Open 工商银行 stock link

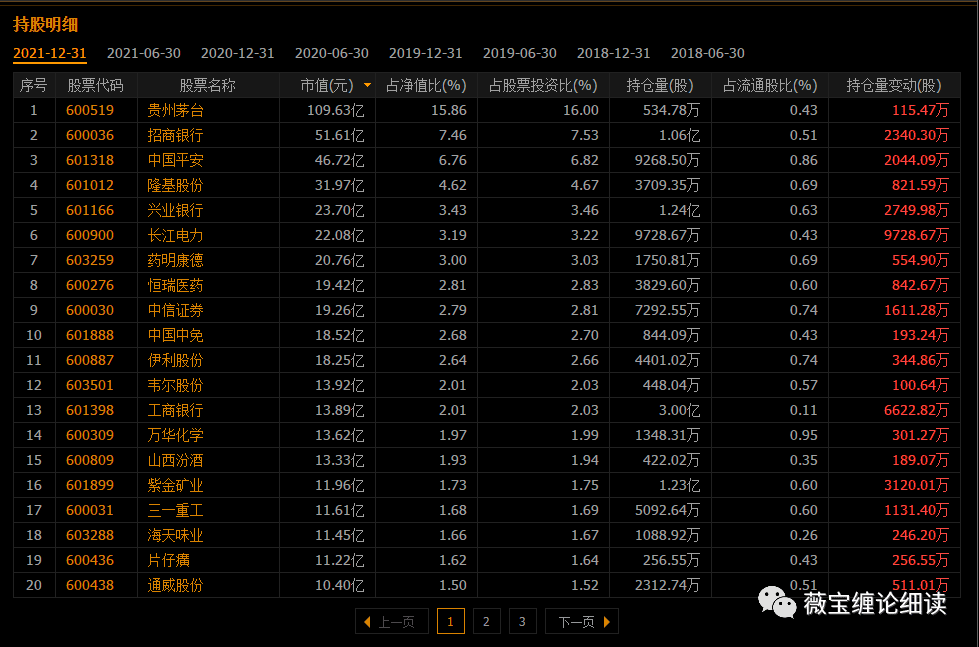click(x=175, y=410)
